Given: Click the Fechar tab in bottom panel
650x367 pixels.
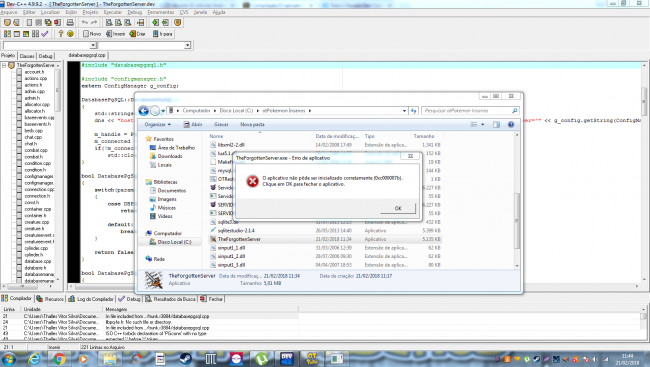Looking at the screenshot, I should (212, 299).
